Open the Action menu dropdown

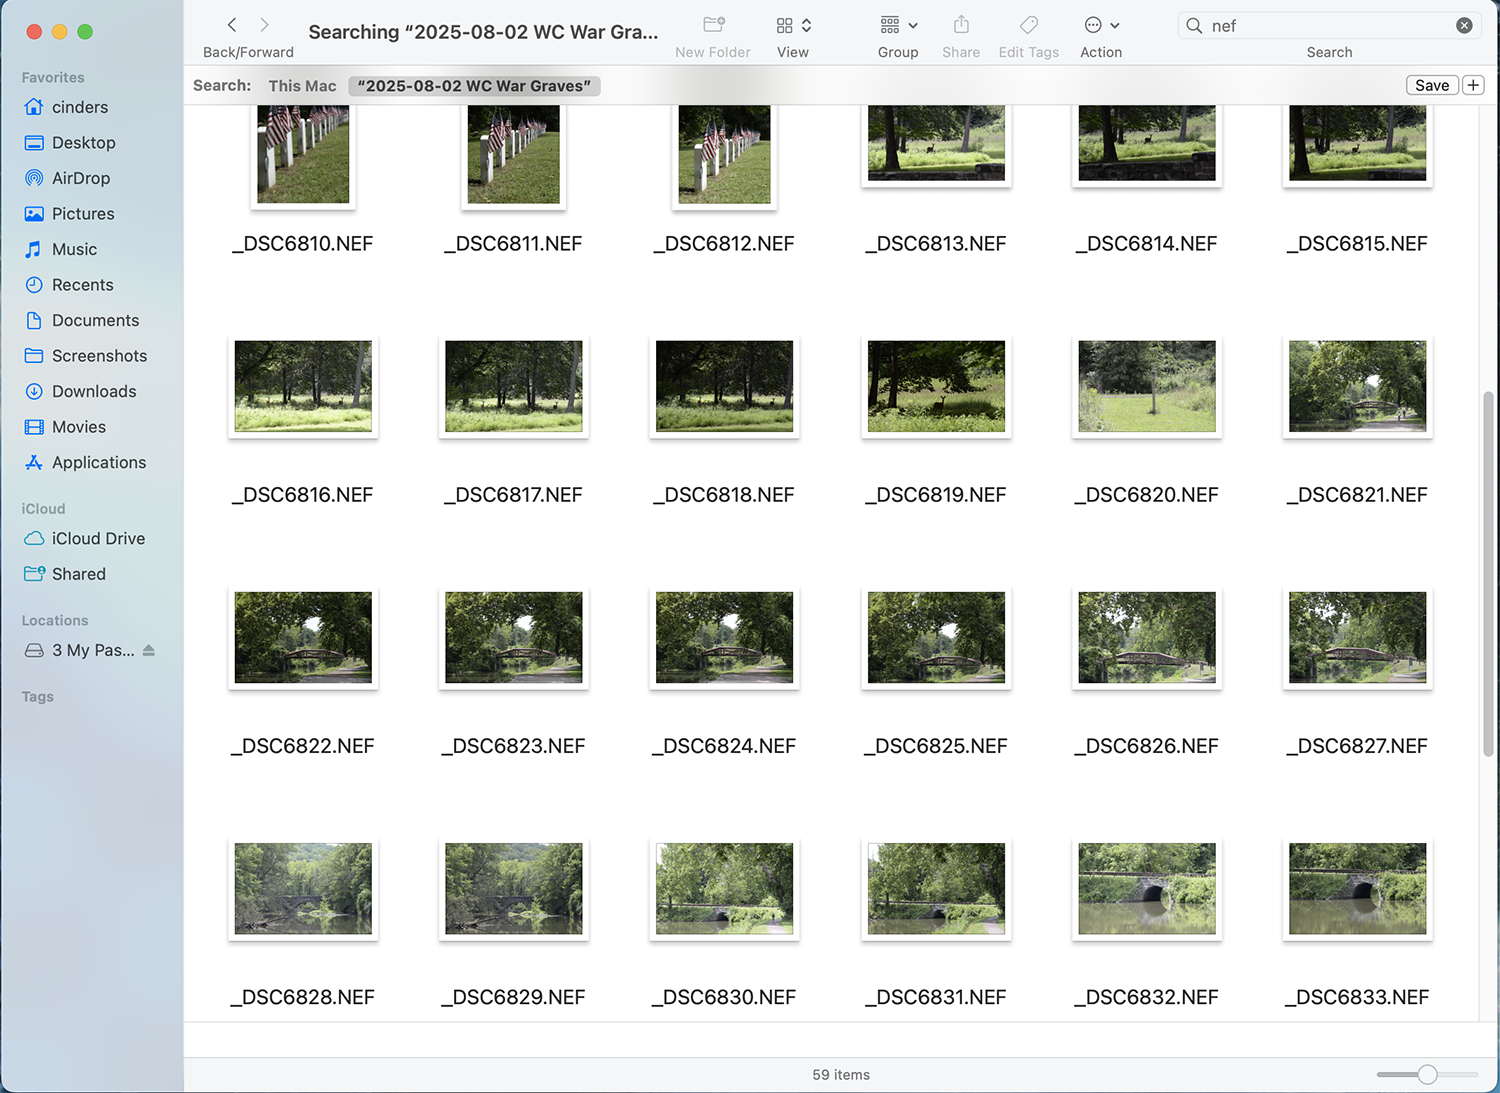click(1101, 25)
